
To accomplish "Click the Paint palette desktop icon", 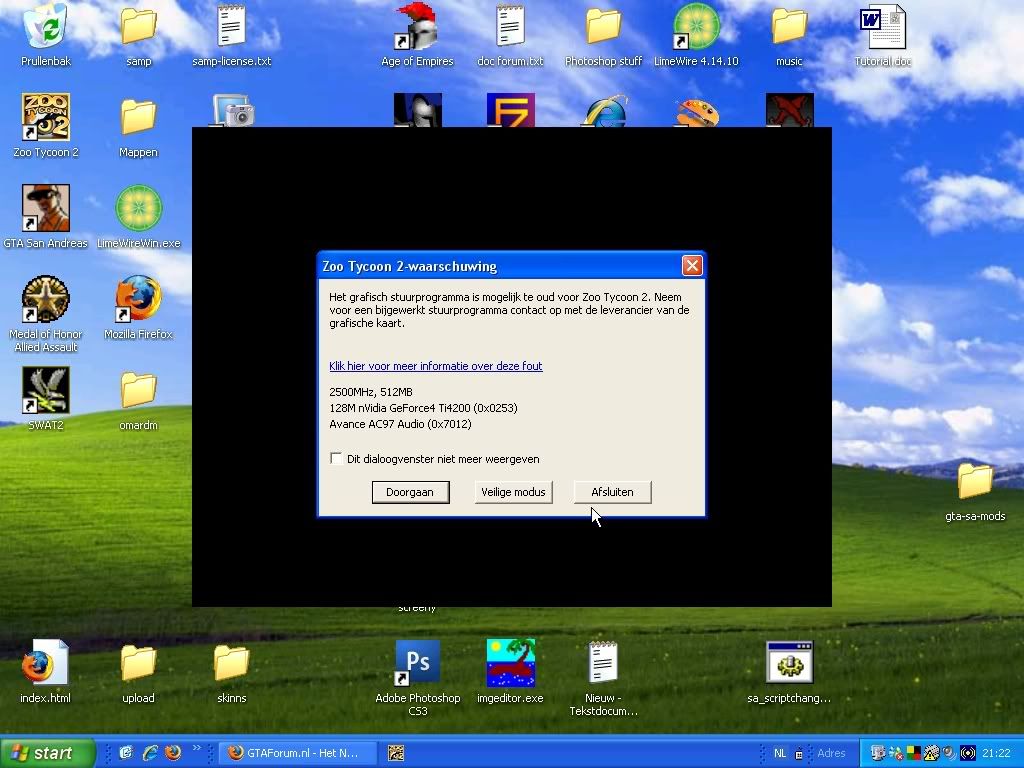I will point(697,112).
